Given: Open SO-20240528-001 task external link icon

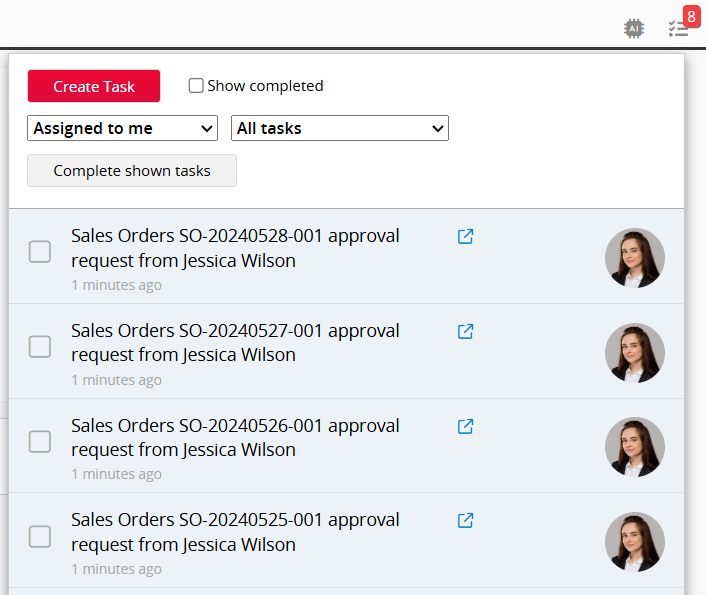Looking at the screenshot, I should pos(465,237).
